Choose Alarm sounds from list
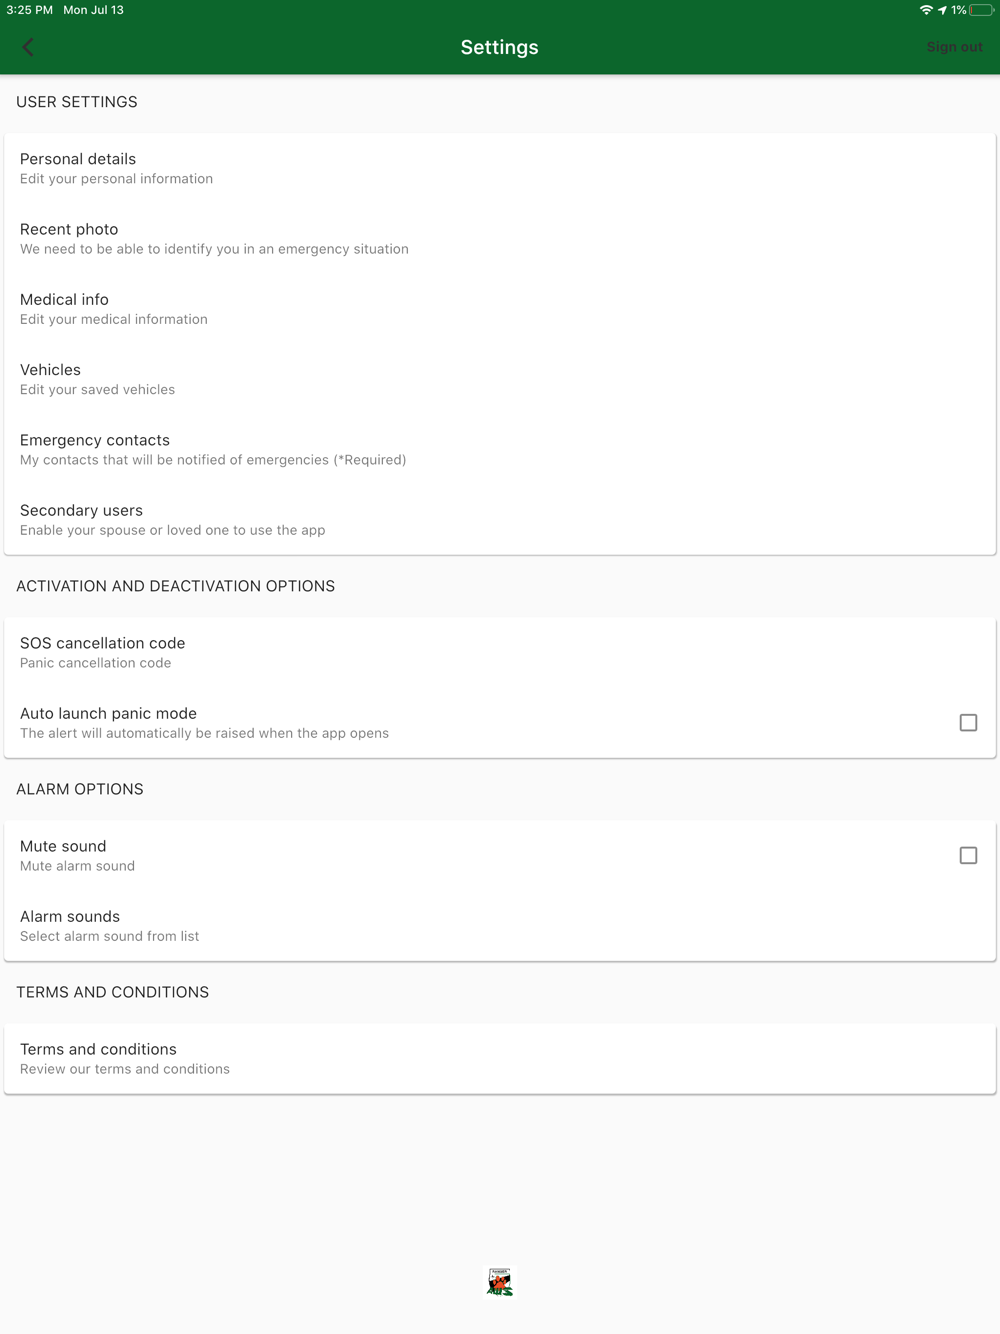The image size is (1000, 1334). (500, 925)
